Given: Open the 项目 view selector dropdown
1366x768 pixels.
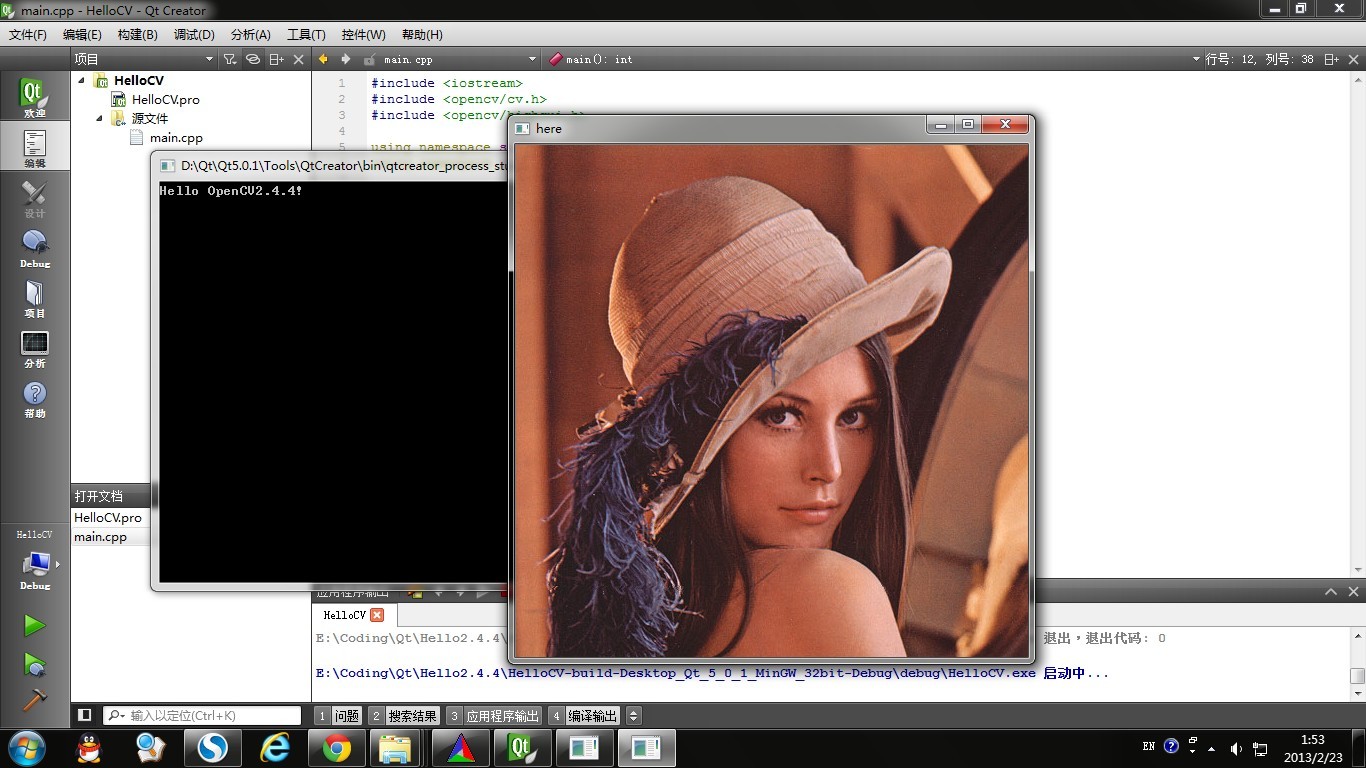Looking at the screenshot, I should pos(145,59).
